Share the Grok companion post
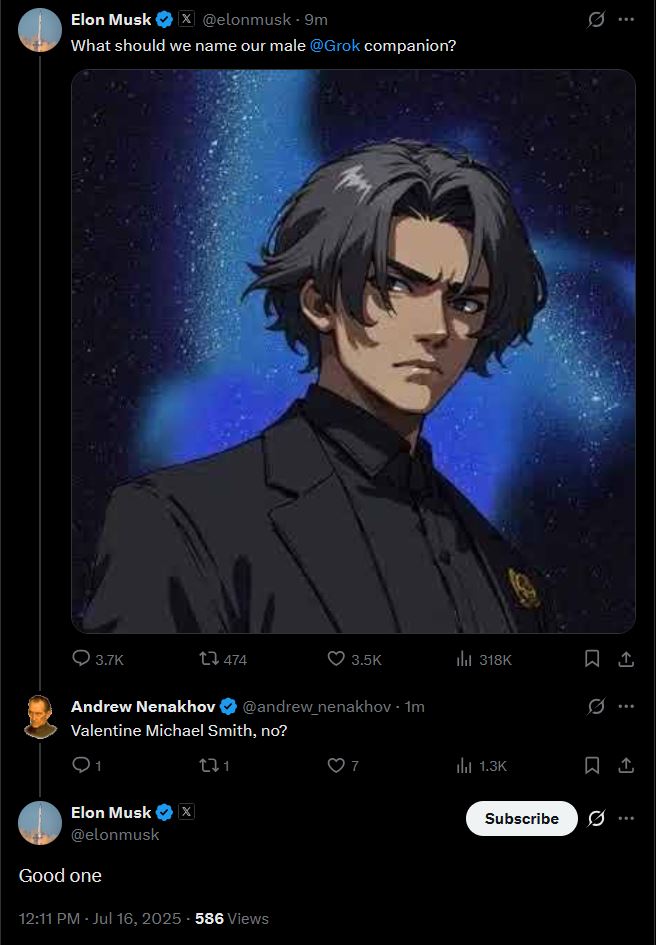 coord(626,659)
